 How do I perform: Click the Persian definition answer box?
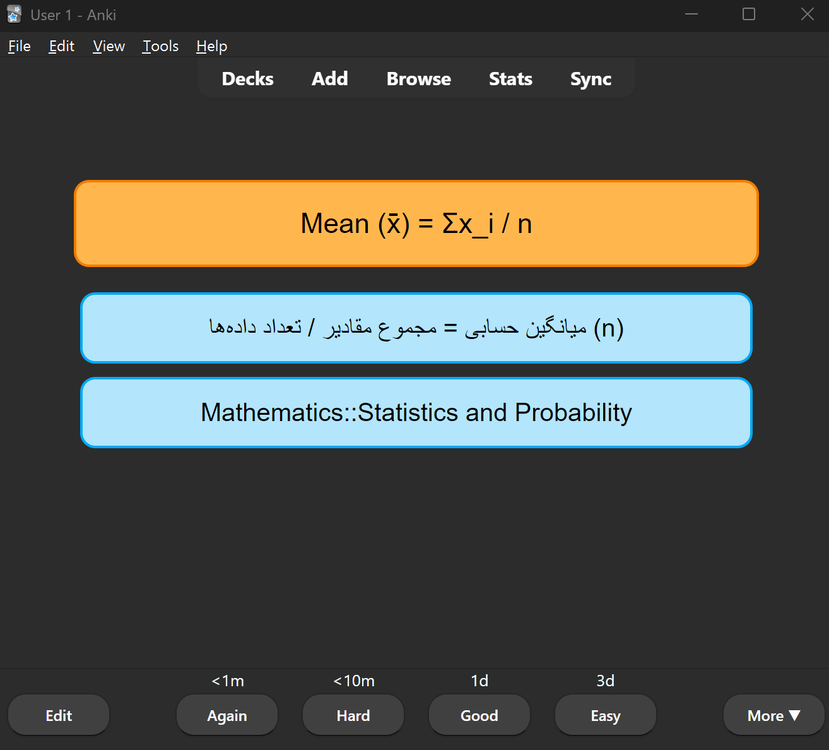tap(416, 328)
